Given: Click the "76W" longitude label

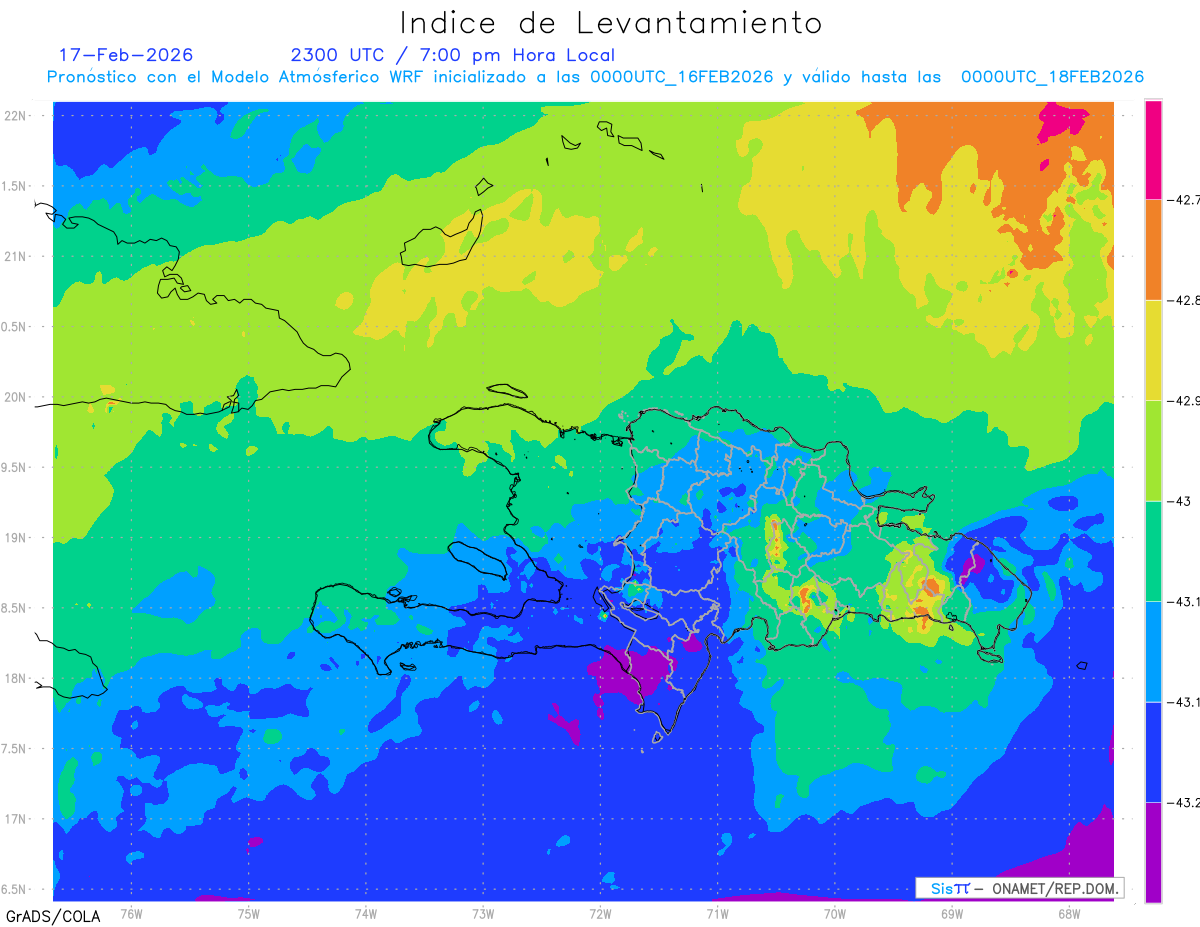Looking at the screenshot, I should 132,913.
